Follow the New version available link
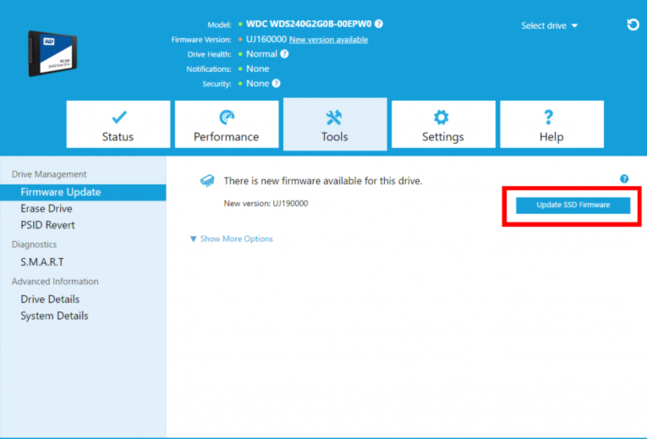This screenshot has height=439, width=647. click(328, 40)
